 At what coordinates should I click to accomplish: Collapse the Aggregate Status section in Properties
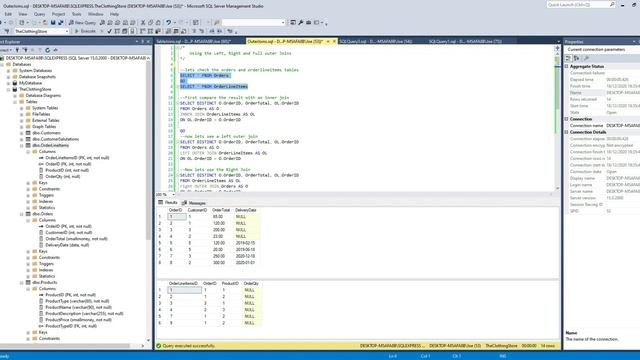(x=567, y=66)
